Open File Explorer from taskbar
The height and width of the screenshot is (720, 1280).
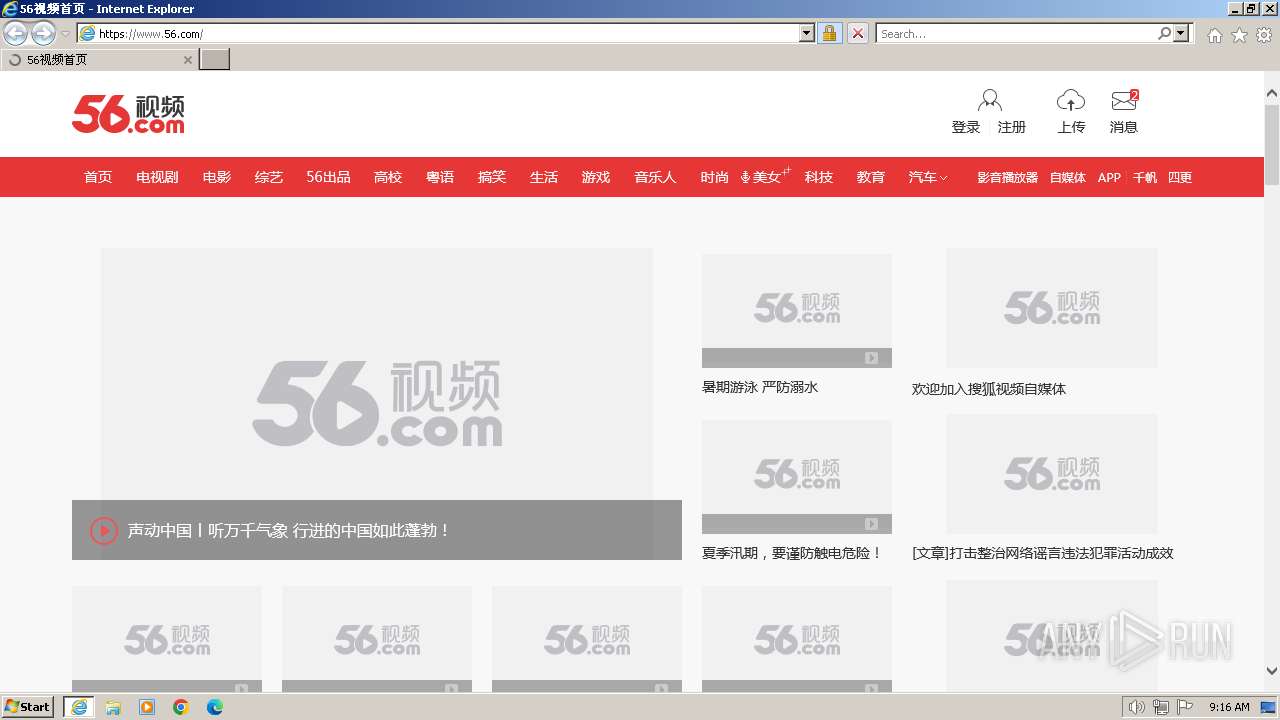point(113,707)
